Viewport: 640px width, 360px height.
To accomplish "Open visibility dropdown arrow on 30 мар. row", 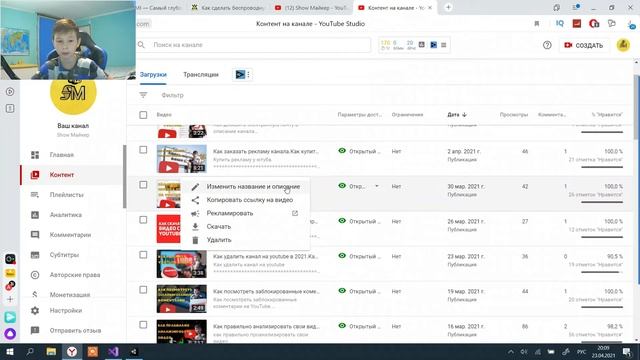I will point(377,186).
